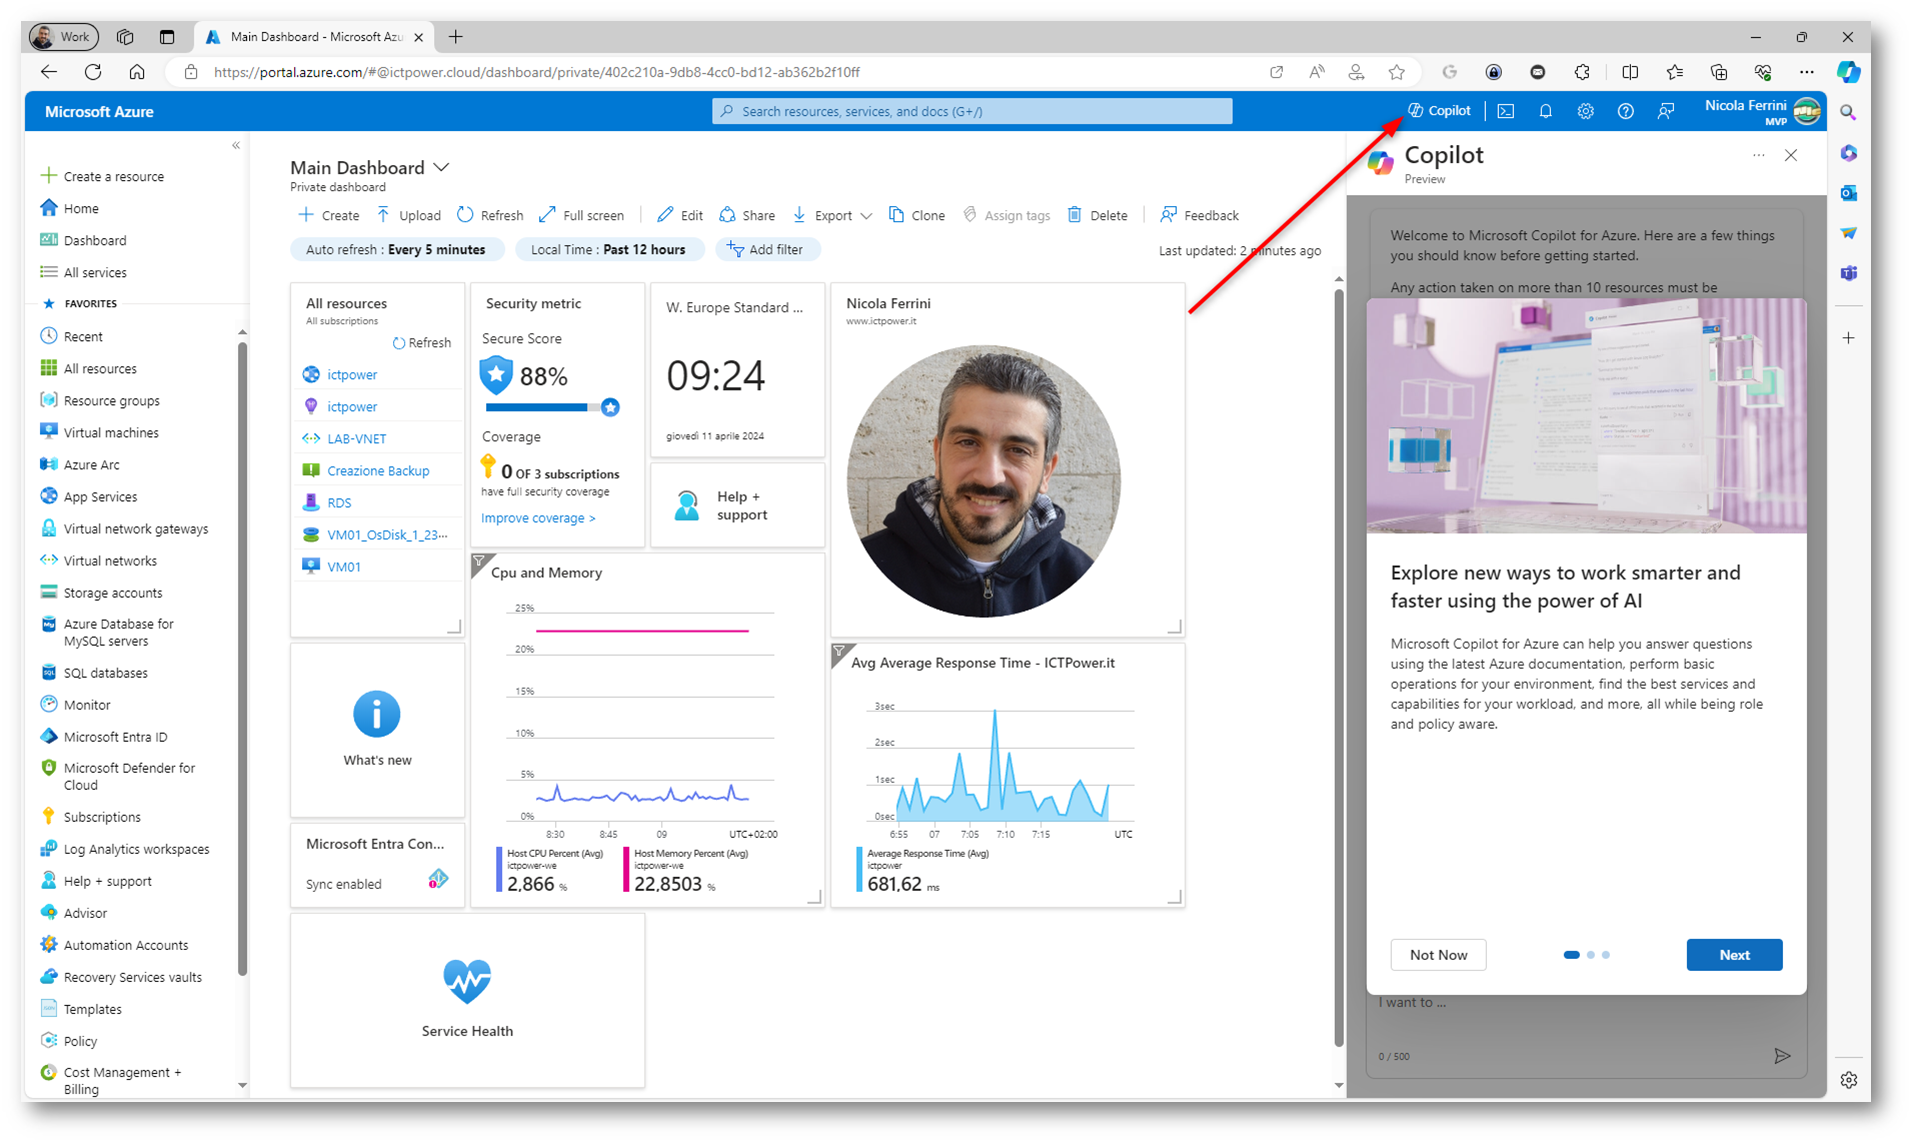Click the Automation Accounts gear icon
This screenshot has width=1913, height=1144.
pyautogui.click(x=48, y=944)
